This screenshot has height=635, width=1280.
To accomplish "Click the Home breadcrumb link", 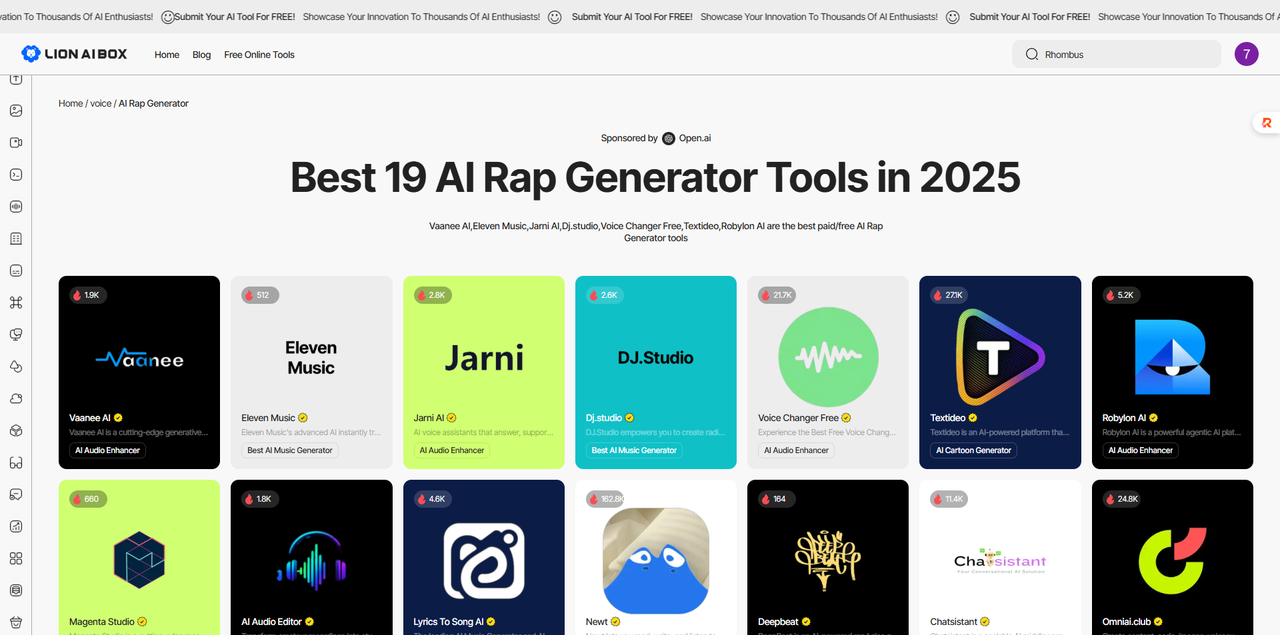I will 71,103.
